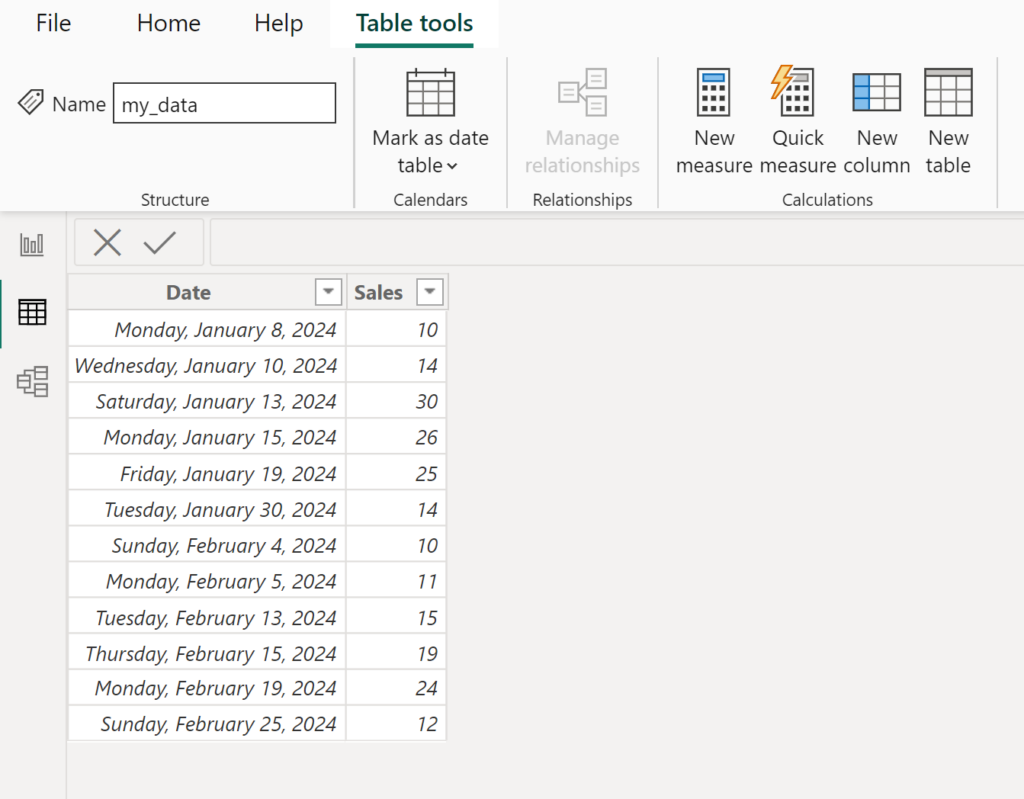Image resolution: width=1024 pixels, height=799 pixels.
Task: Commit the formula with the checkmark
Action: (163, 241)
